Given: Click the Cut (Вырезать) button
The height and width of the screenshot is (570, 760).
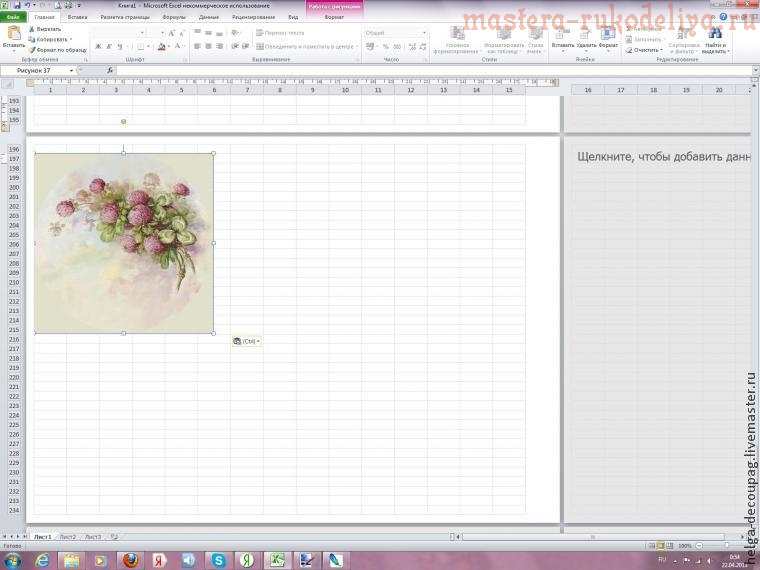Looking at the screenshot, I should click(x=45, y=29).
